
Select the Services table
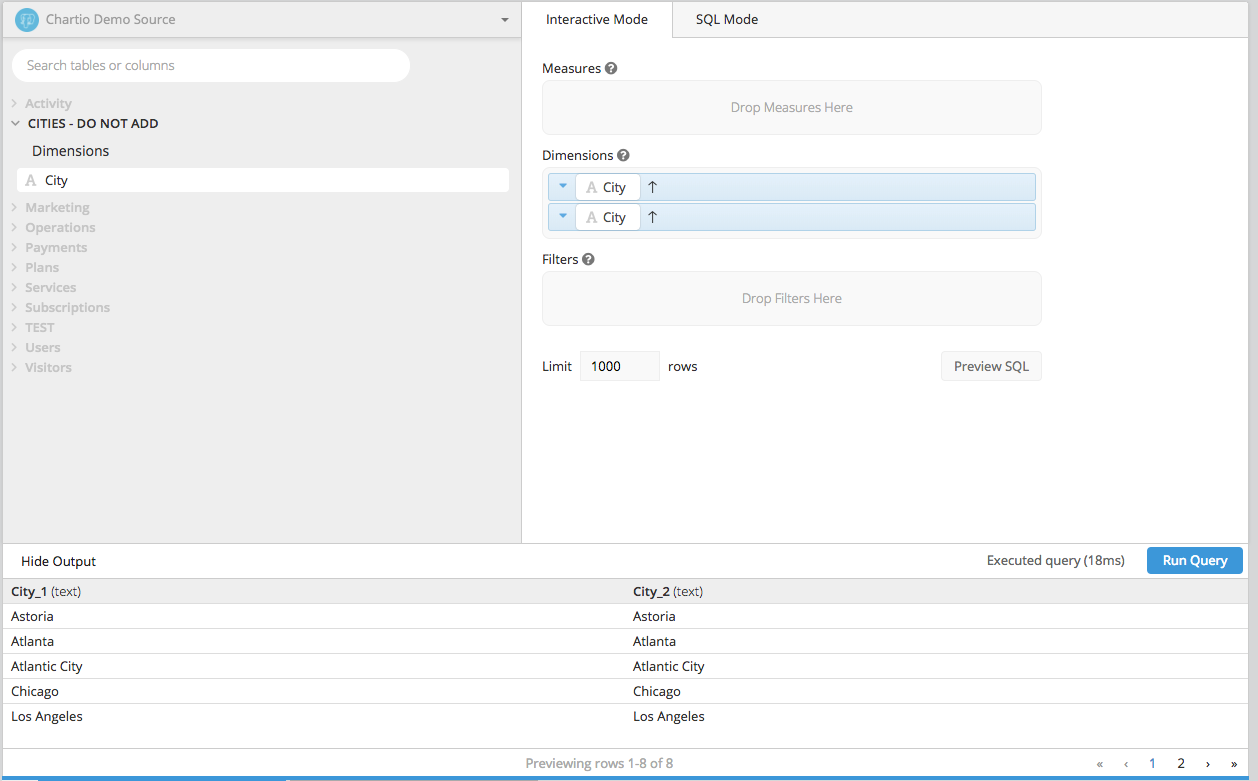pos(50,288)
